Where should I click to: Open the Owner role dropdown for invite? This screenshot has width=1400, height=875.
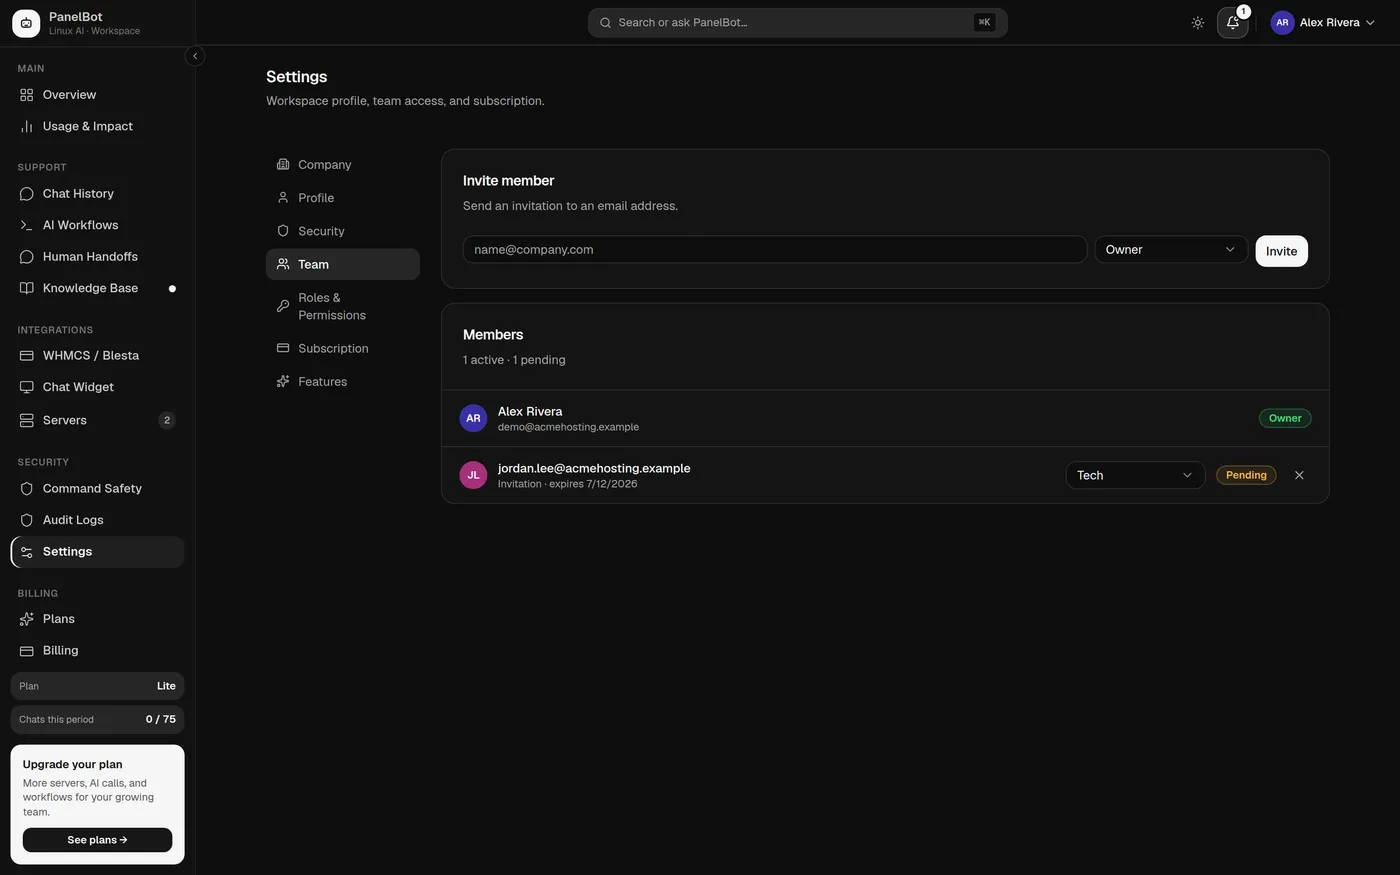click(x=1171, y=250)
